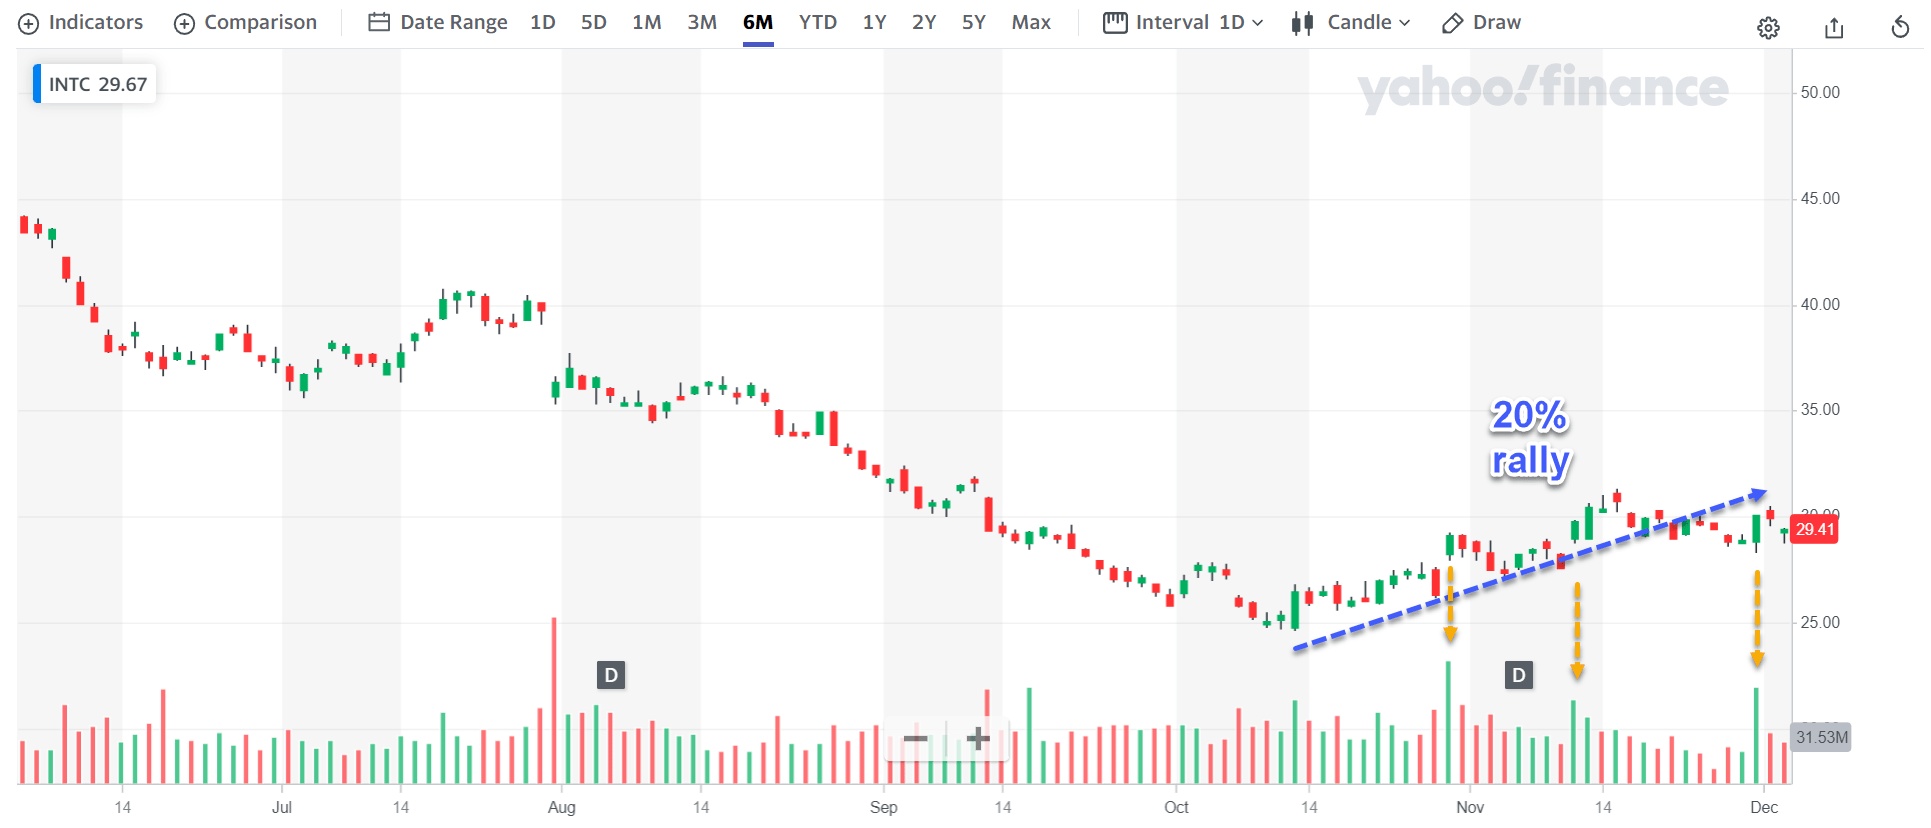Click the Comparison plus icon
Image resolution: width=1931 pixels, height=828 pixels.
coord(184,23)
